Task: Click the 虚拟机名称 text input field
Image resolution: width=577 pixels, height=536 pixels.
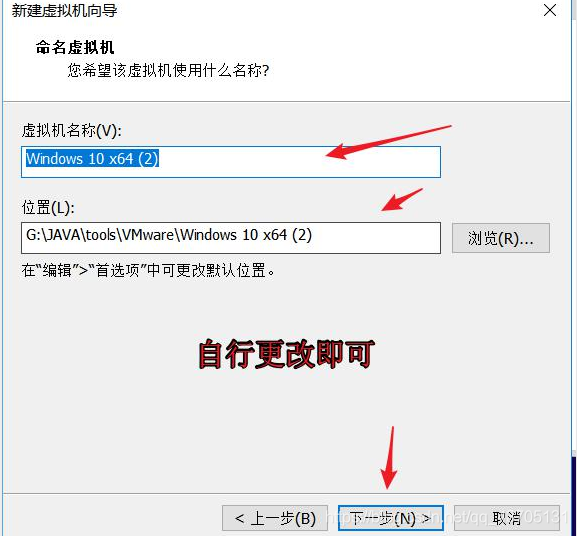Action: [231, 162]
